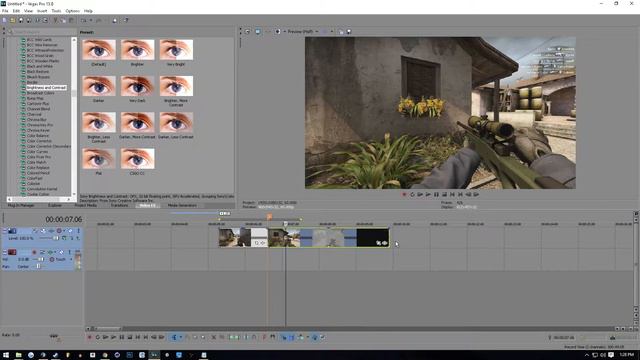The height and width of the screenshot is (360, 640).
Task: Select Brightness and Contrast in FX list
Action: (46, 88)
